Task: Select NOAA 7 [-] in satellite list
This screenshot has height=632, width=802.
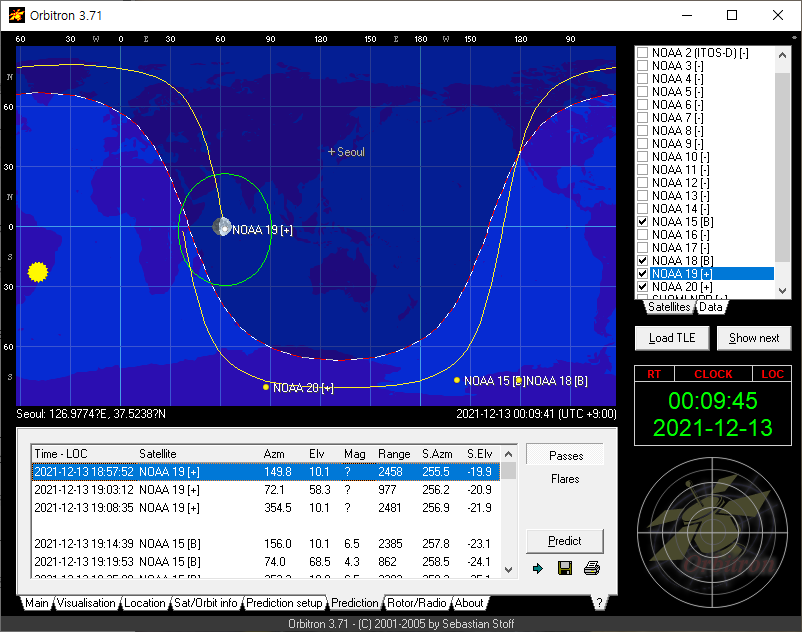Action: (x=677, y=118)
